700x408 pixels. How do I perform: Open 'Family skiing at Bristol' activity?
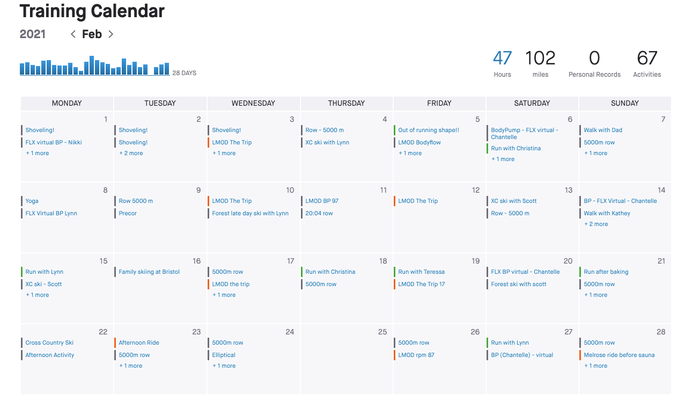[x=149, y=271]
